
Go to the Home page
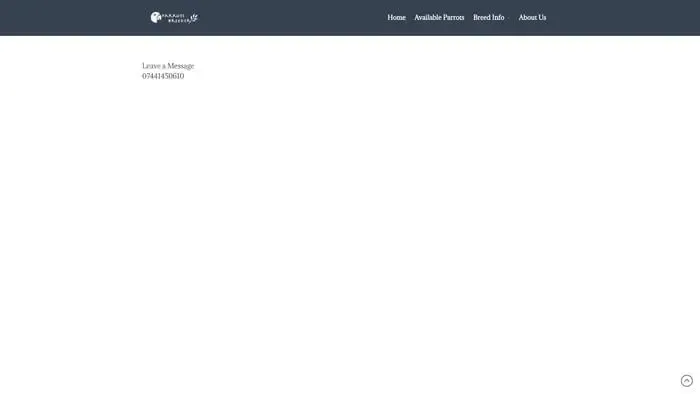coord(396,17)
